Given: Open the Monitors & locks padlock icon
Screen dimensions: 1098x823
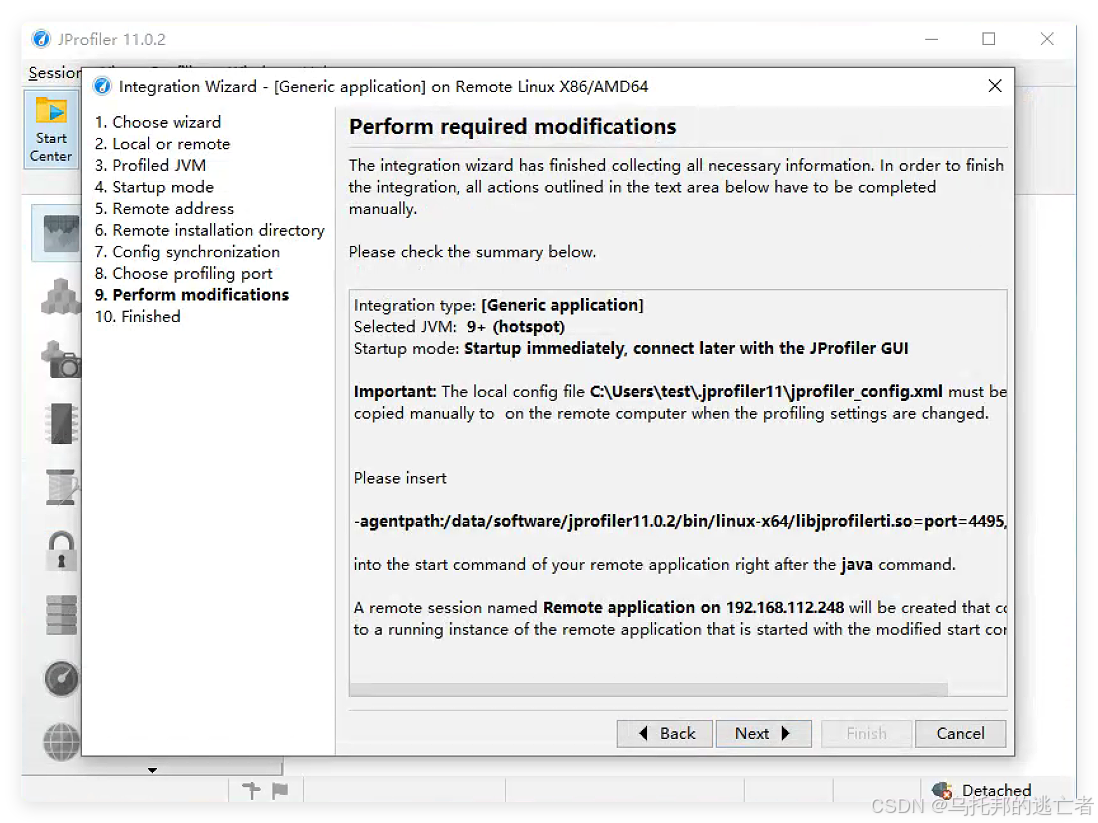Looking at the screenshot, I should tap(62, 551).
